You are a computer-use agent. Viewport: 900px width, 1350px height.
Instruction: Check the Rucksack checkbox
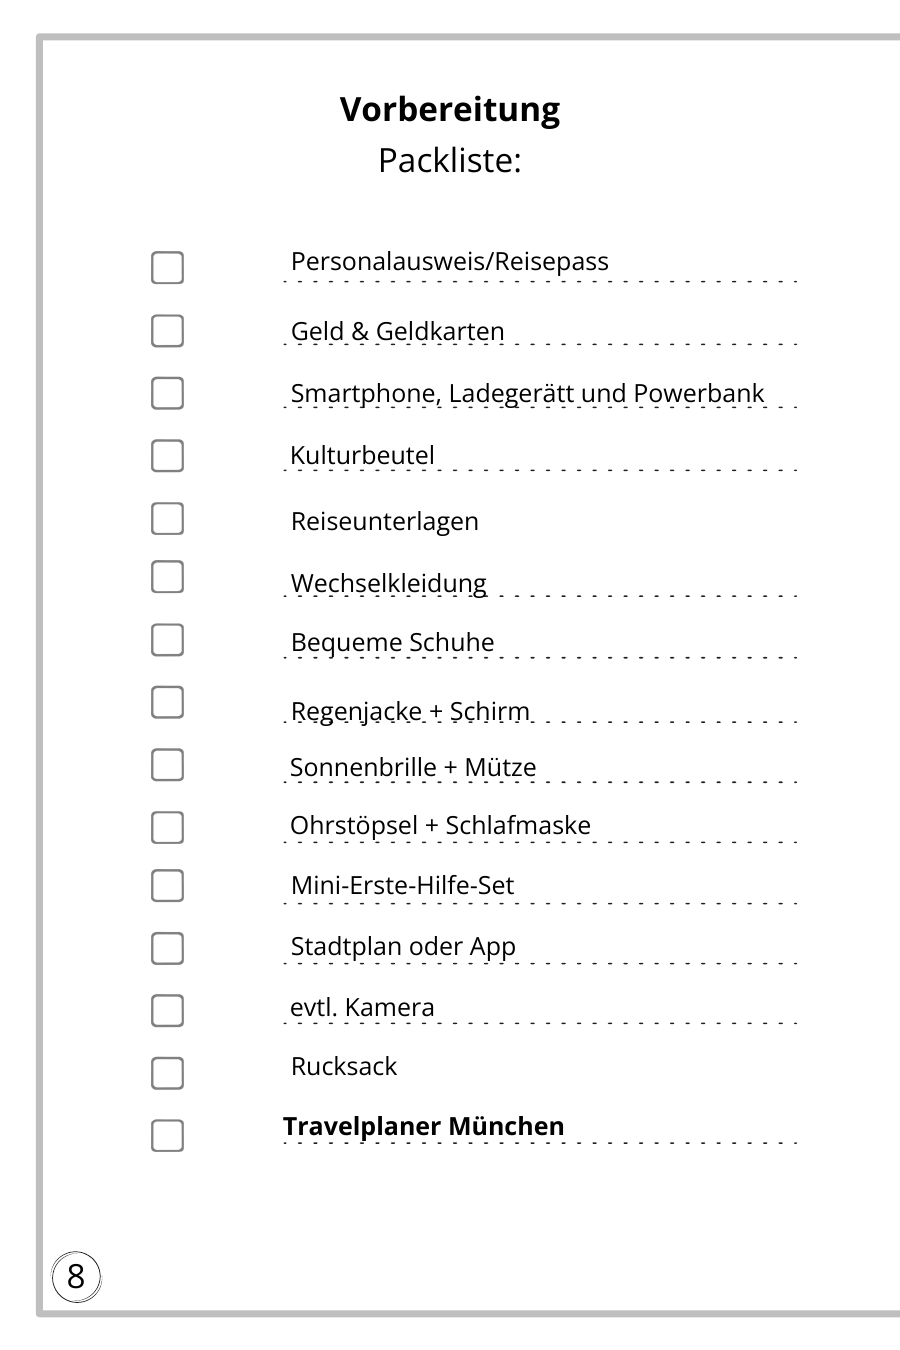[167, 1073]
